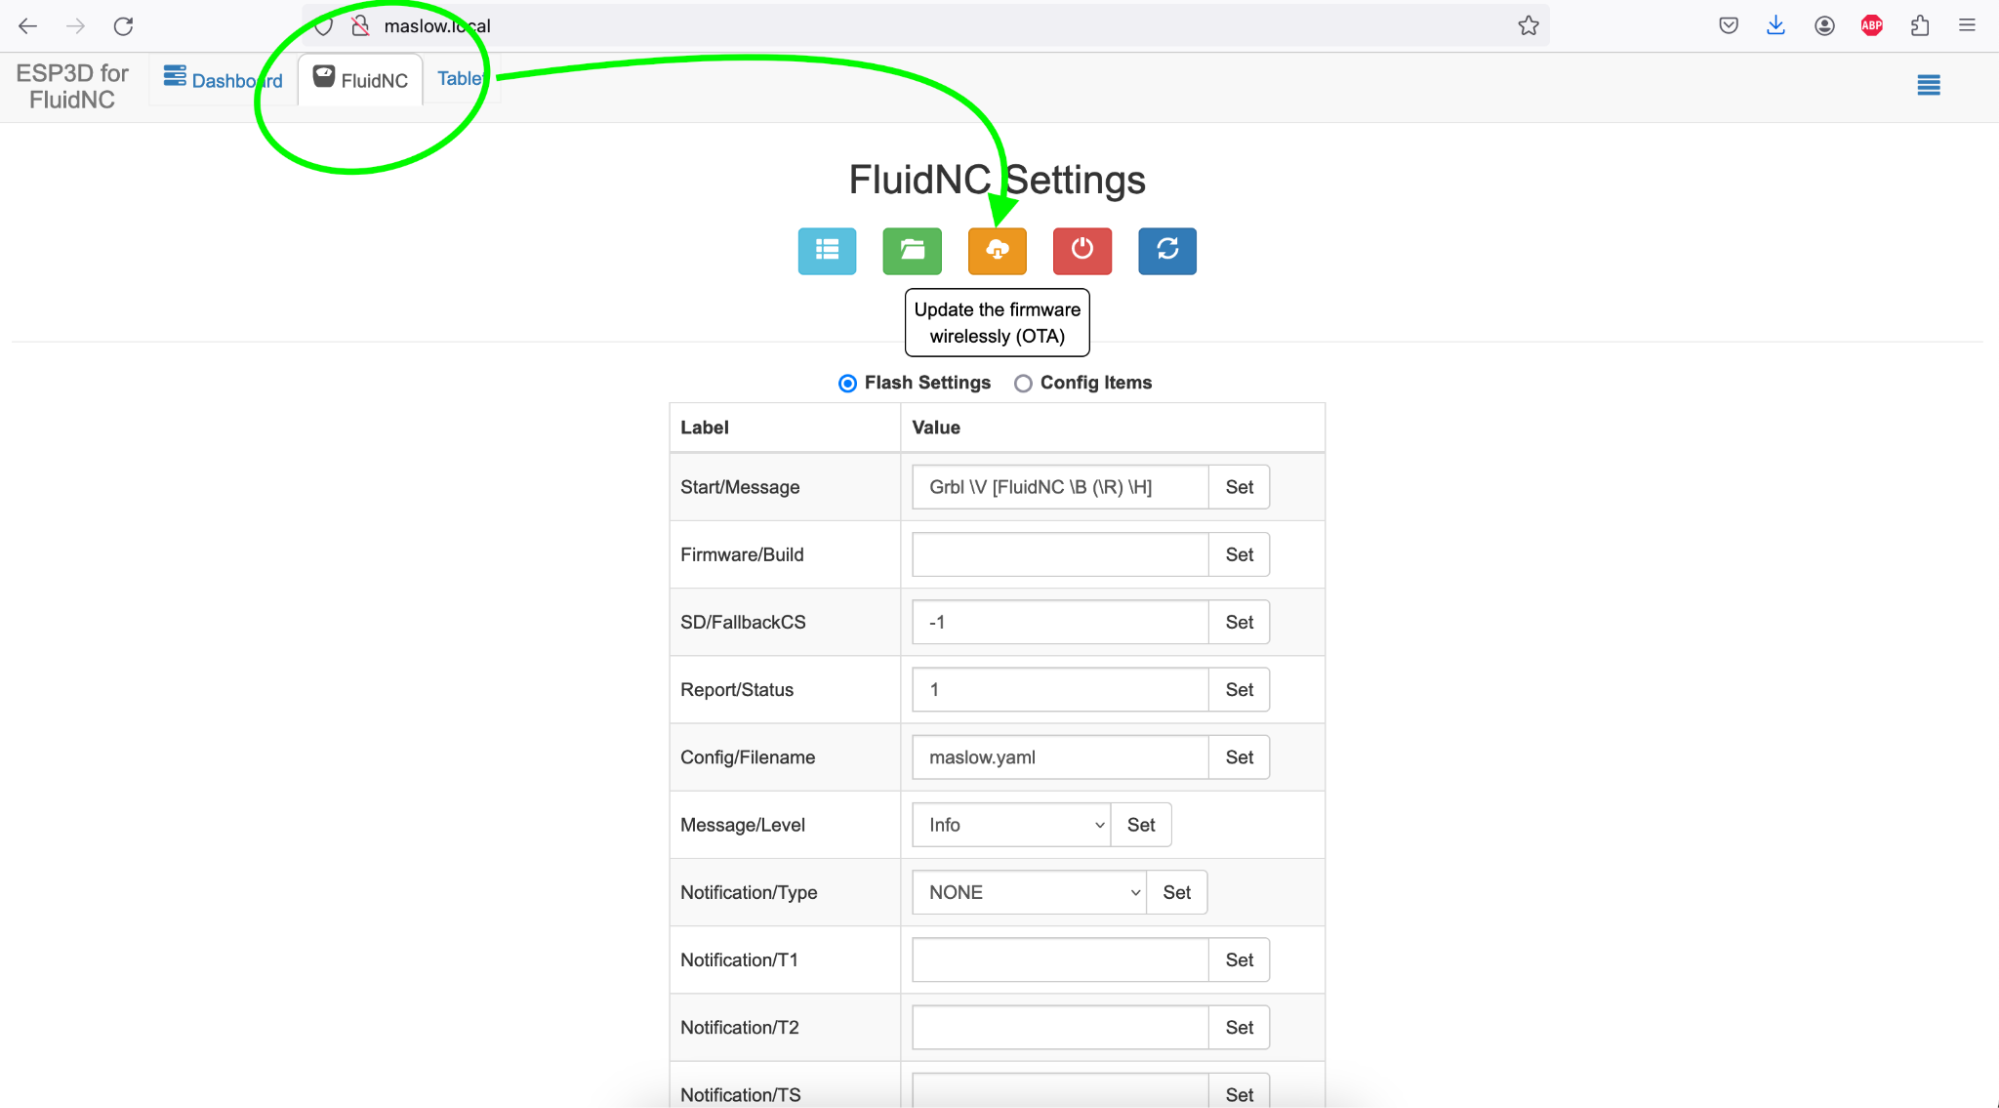Screen dimensions: 1999x1108
Task: Open browser downloads arrow icon
Action: [1776, 26]
